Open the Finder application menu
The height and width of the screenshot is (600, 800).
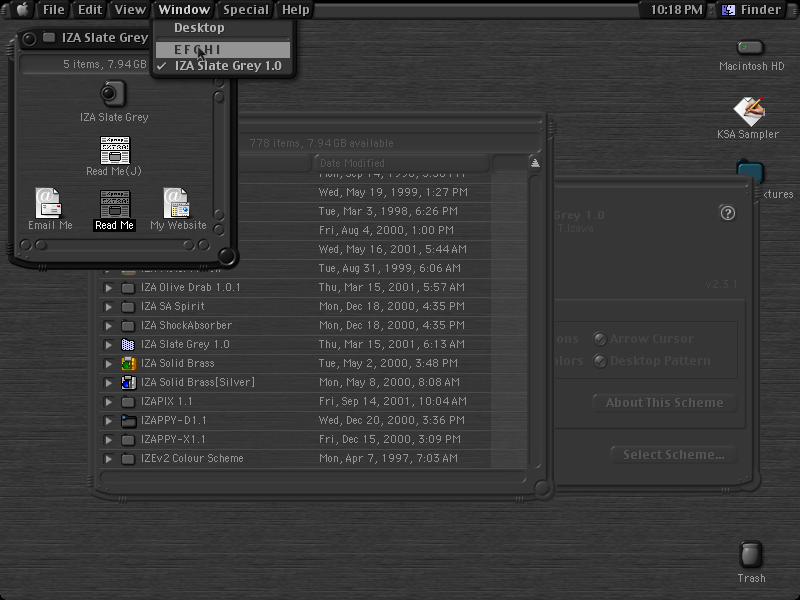tap(753, 9)
